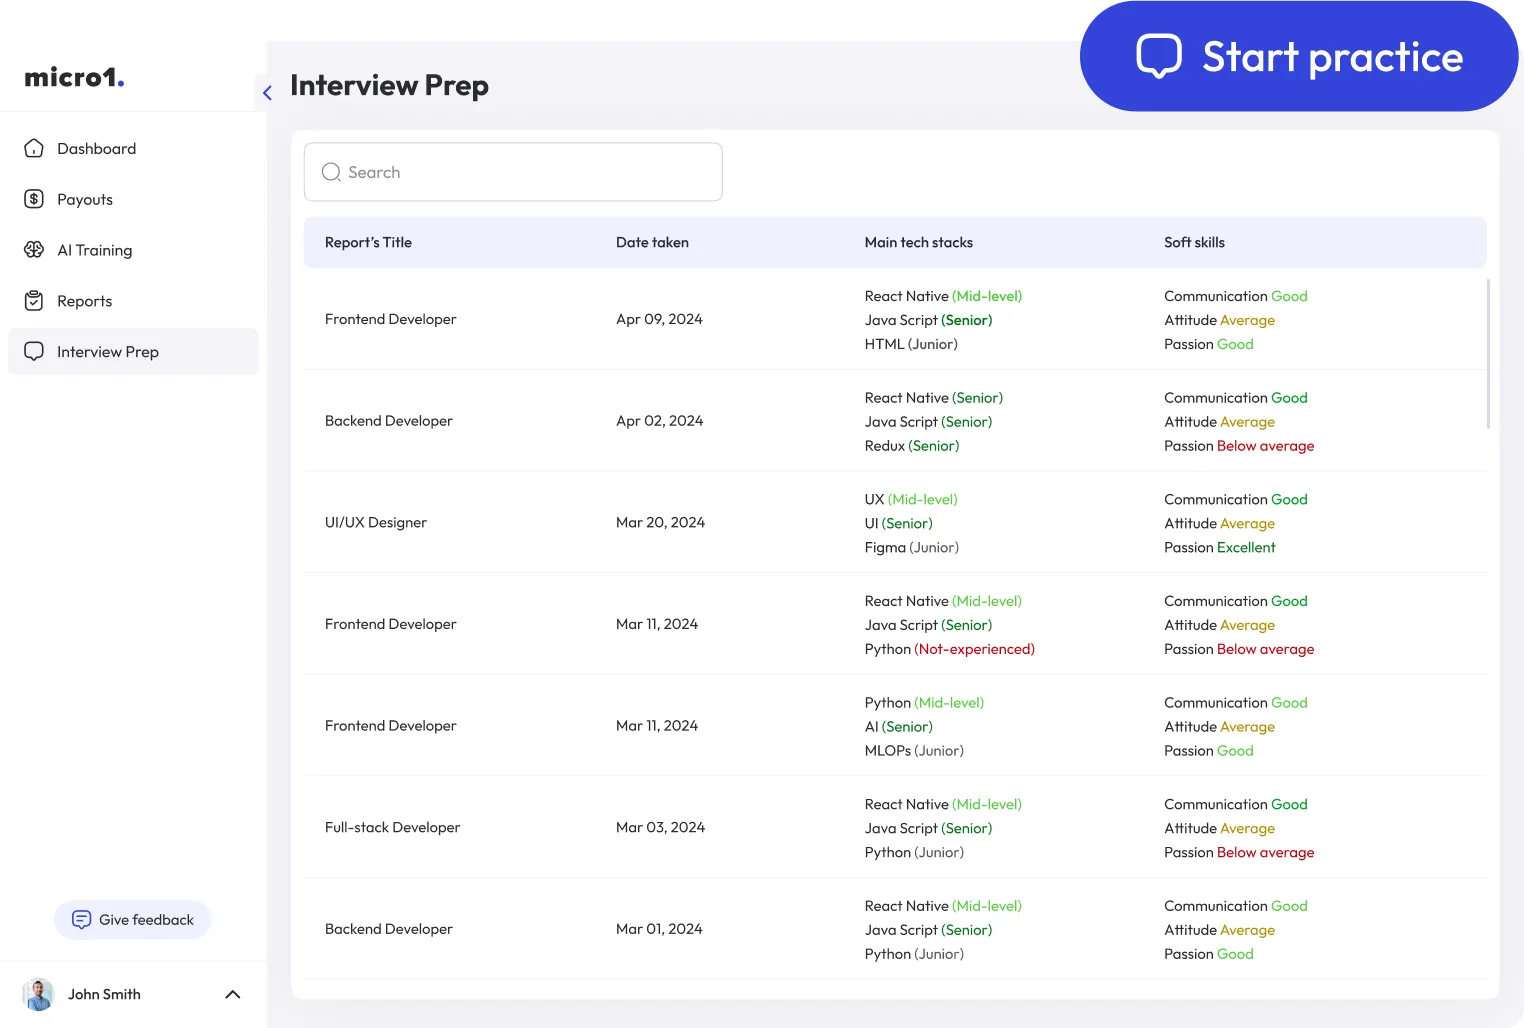The width and height of the screenshot is (1524, 1028).
Task: Click the micro1 logo
Action: click(x=72, y=77)
